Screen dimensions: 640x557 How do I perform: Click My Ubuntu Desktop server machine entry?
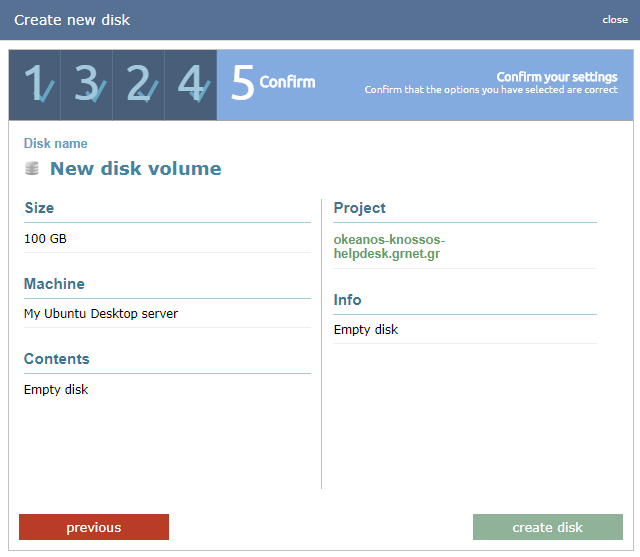click(101, 314)
